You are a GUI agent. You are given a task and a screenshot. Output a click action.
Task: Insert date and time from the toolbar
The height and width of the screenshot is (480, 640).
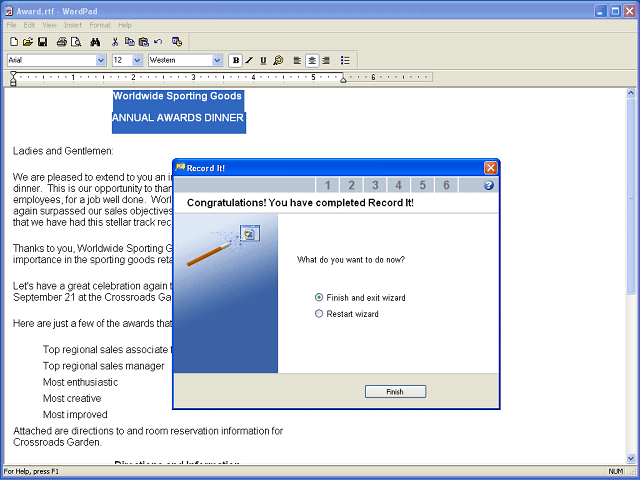click(x=177, y=42)
